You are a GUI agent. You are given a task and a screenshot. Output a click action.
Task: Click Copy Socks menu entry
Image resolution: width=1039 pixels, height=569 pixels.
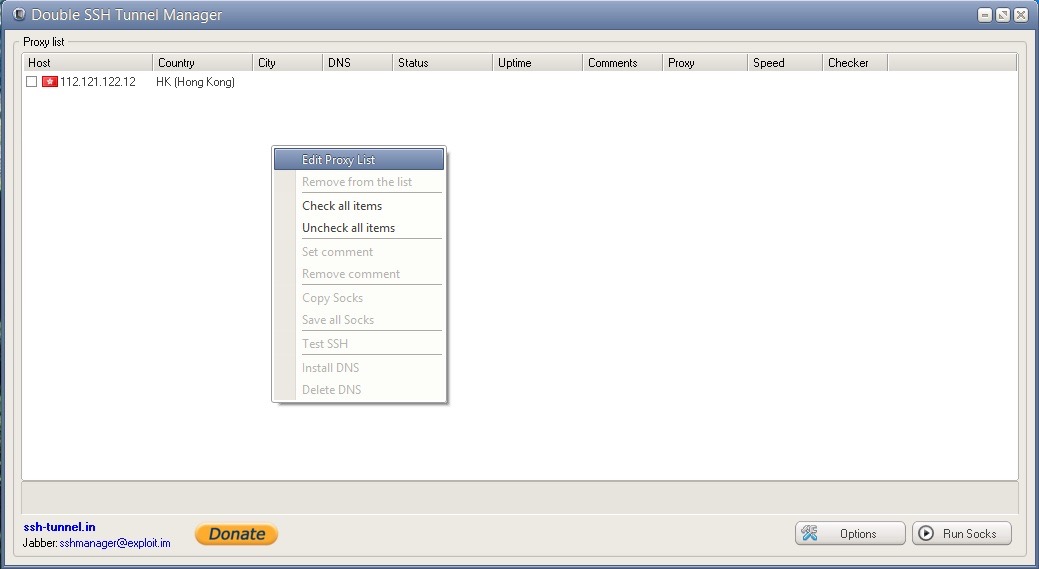(x=358, y=297)
